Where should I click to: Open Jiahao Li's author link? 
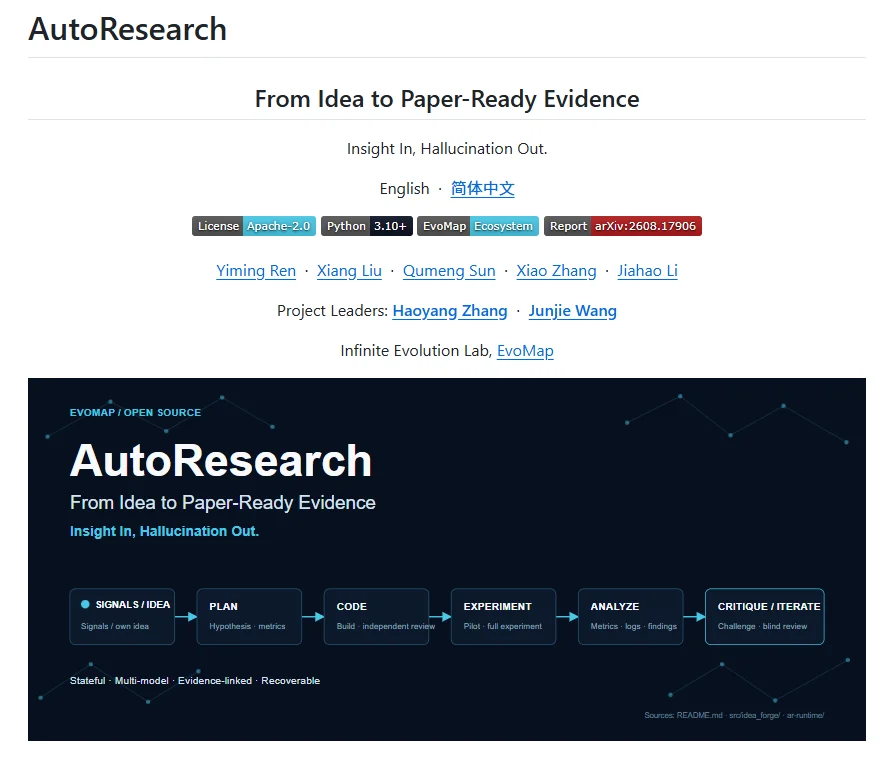647,271
